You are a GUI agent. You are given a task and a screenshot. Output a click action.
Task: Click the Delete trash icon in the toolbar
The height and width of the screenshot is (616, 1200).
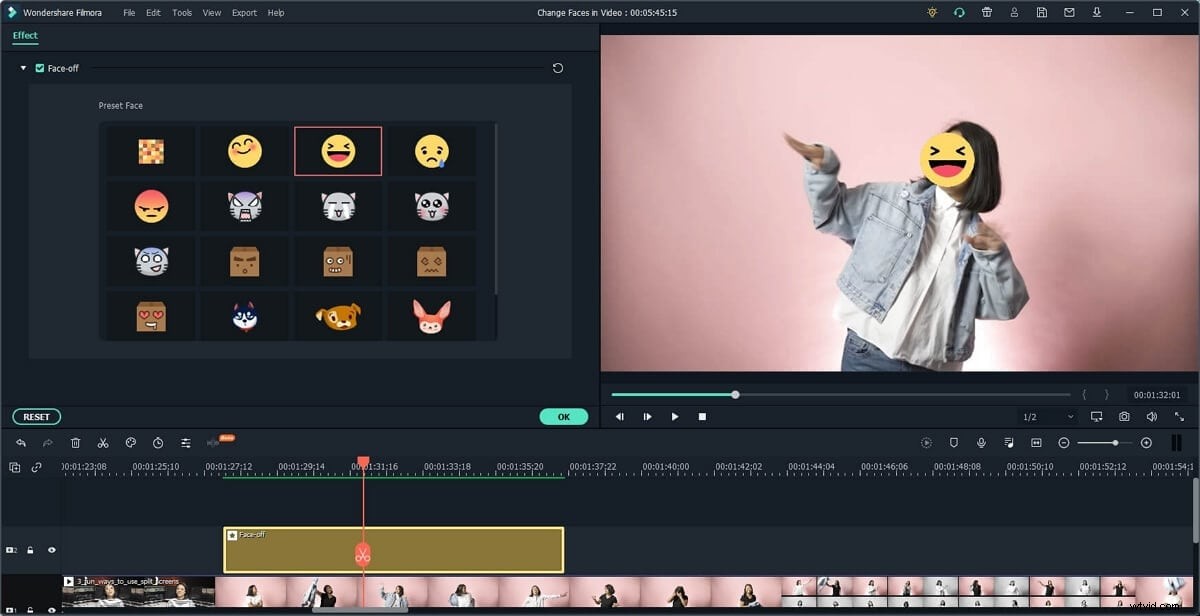[75, 443]
